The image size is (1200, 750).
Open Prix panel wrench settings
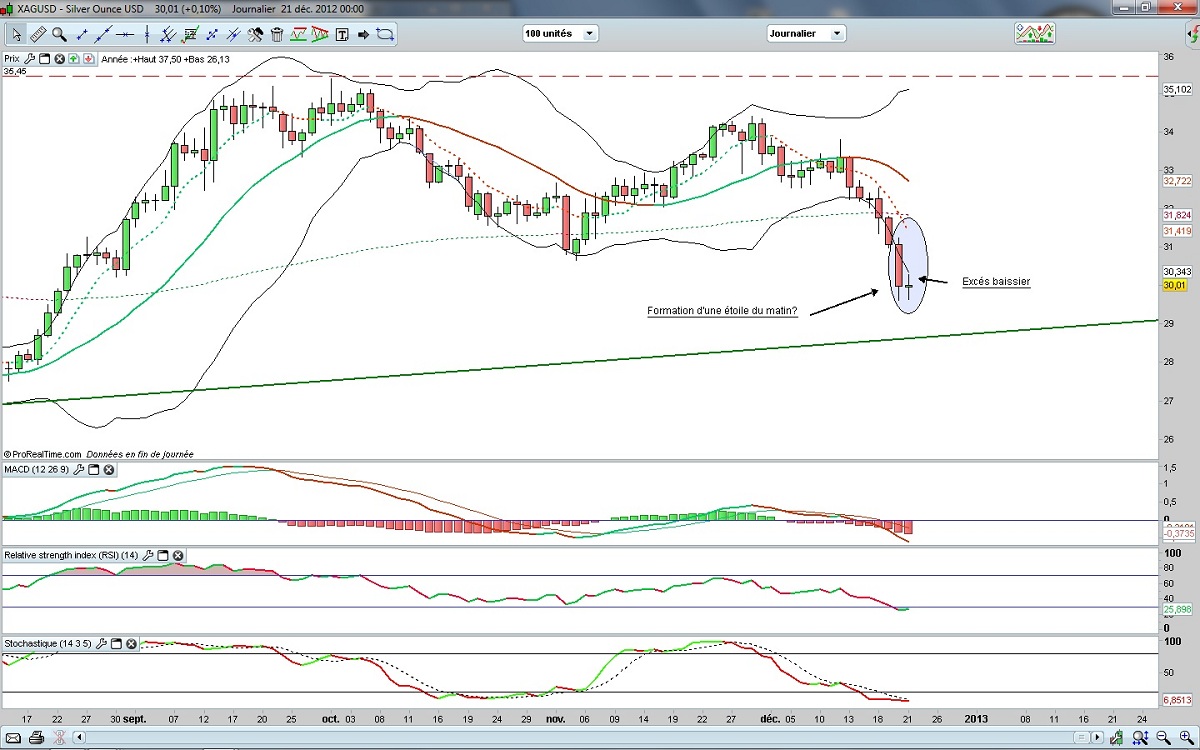pos(30,59)
